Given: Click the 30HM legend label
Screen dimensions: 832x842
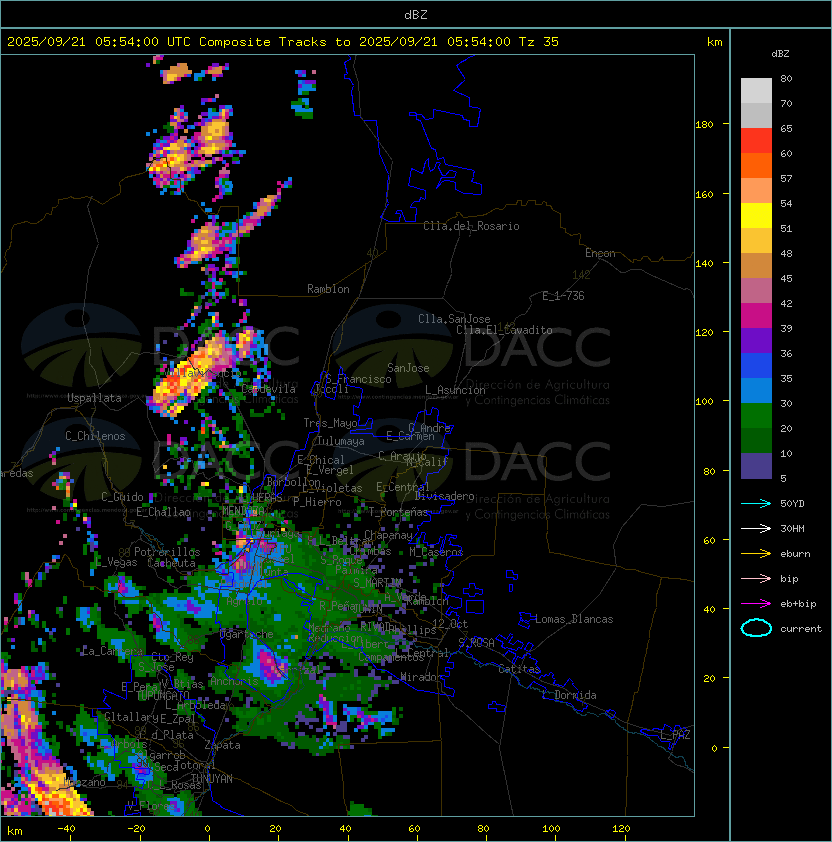Looking at the screenshot, I should click(x=792, y=529).
